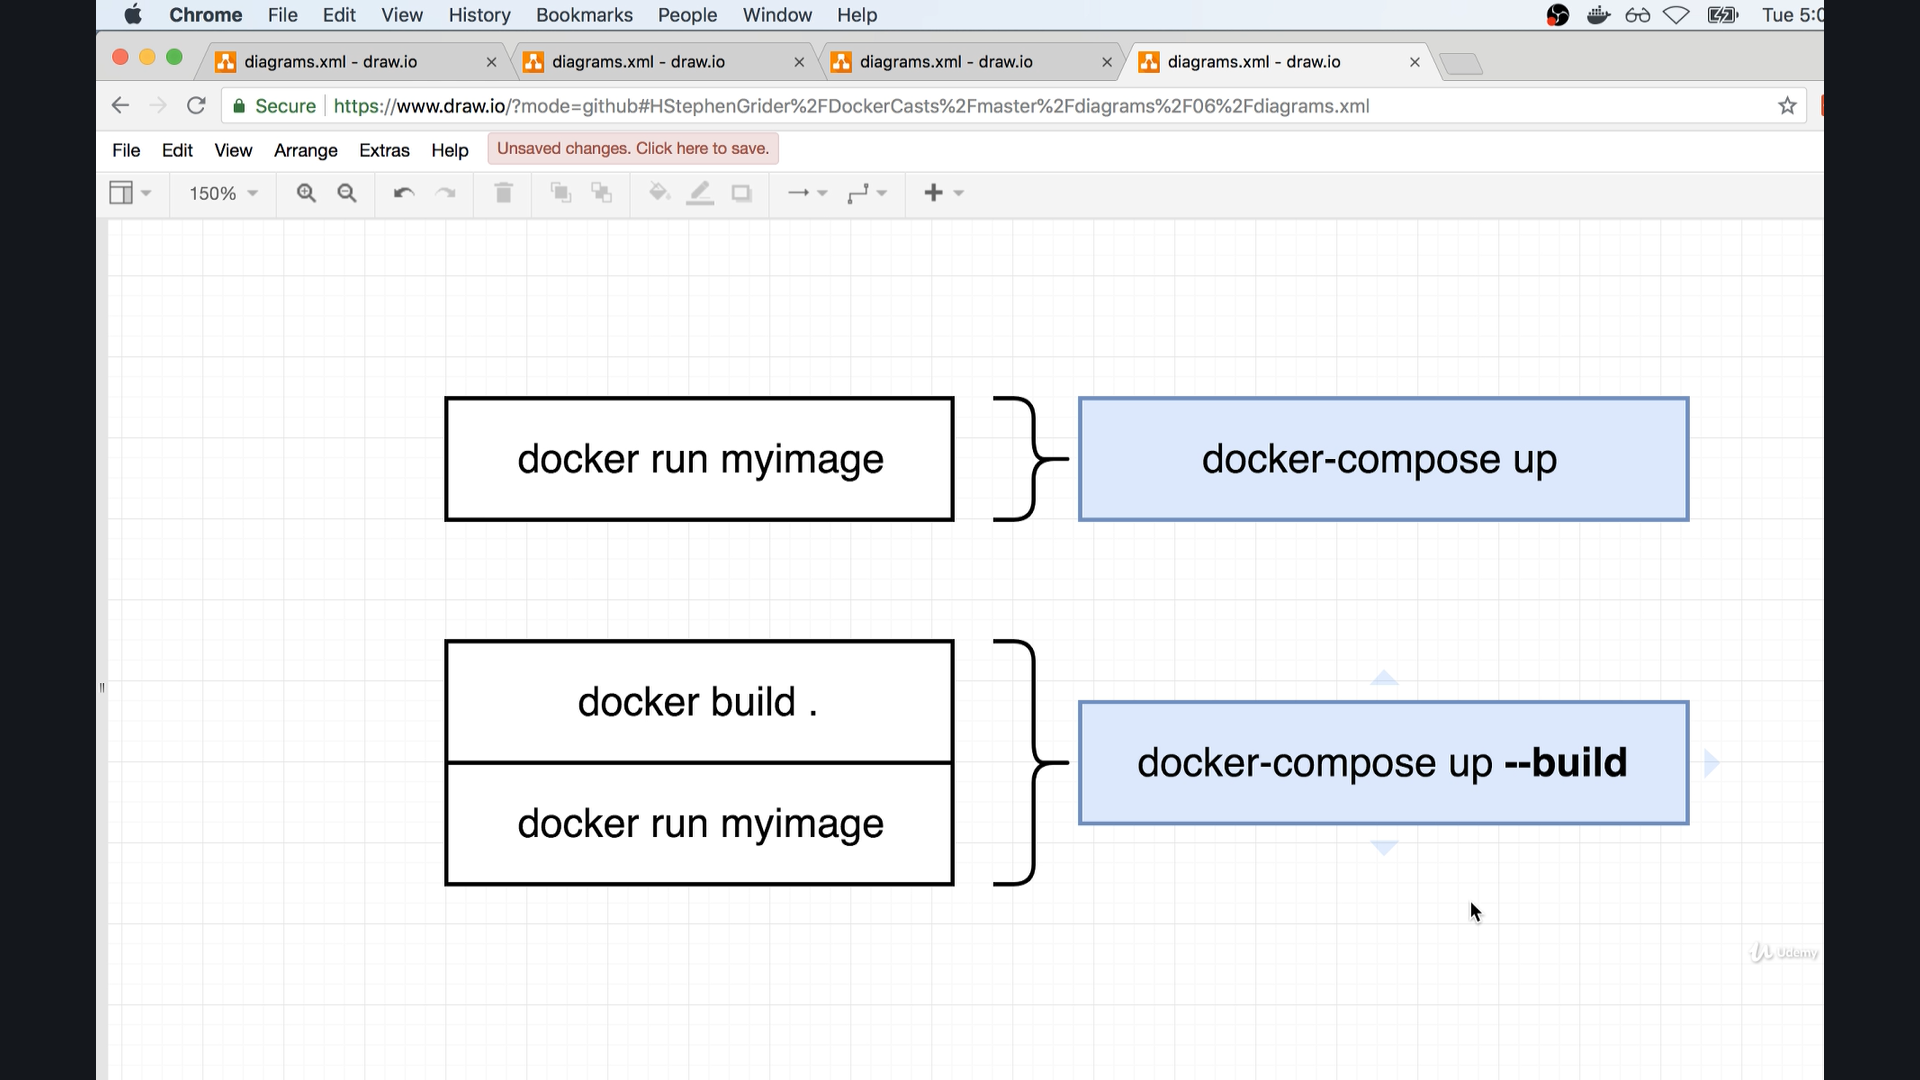Delete selection with the trash icon
Screen dimensions: 1920x1080
[503, 192]
